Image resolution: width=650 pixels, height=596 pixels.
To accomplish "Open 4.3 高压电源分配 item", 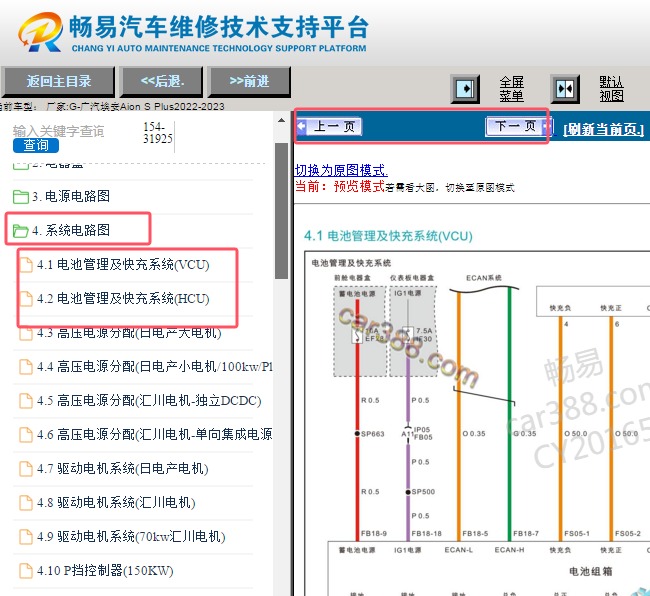I will pyautogui.click(x=129, y=332).
